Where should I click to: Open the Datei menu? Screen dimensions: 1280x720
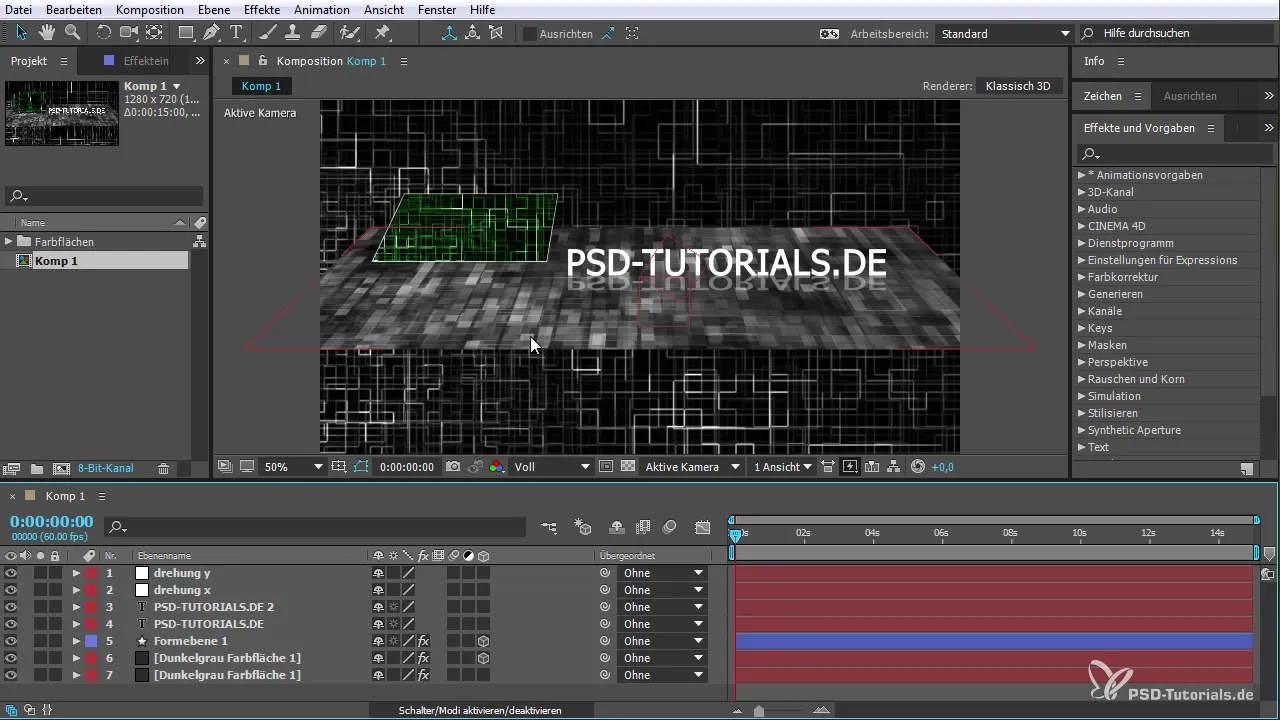(19, 9)
